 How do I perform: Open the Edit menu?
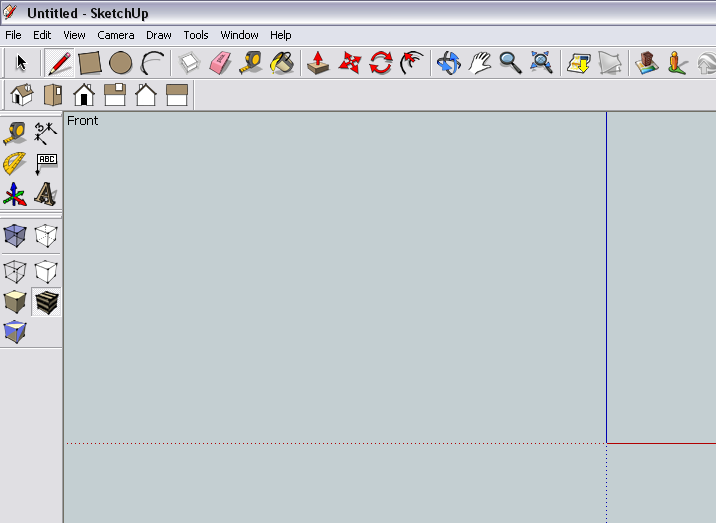pos(42,35)
